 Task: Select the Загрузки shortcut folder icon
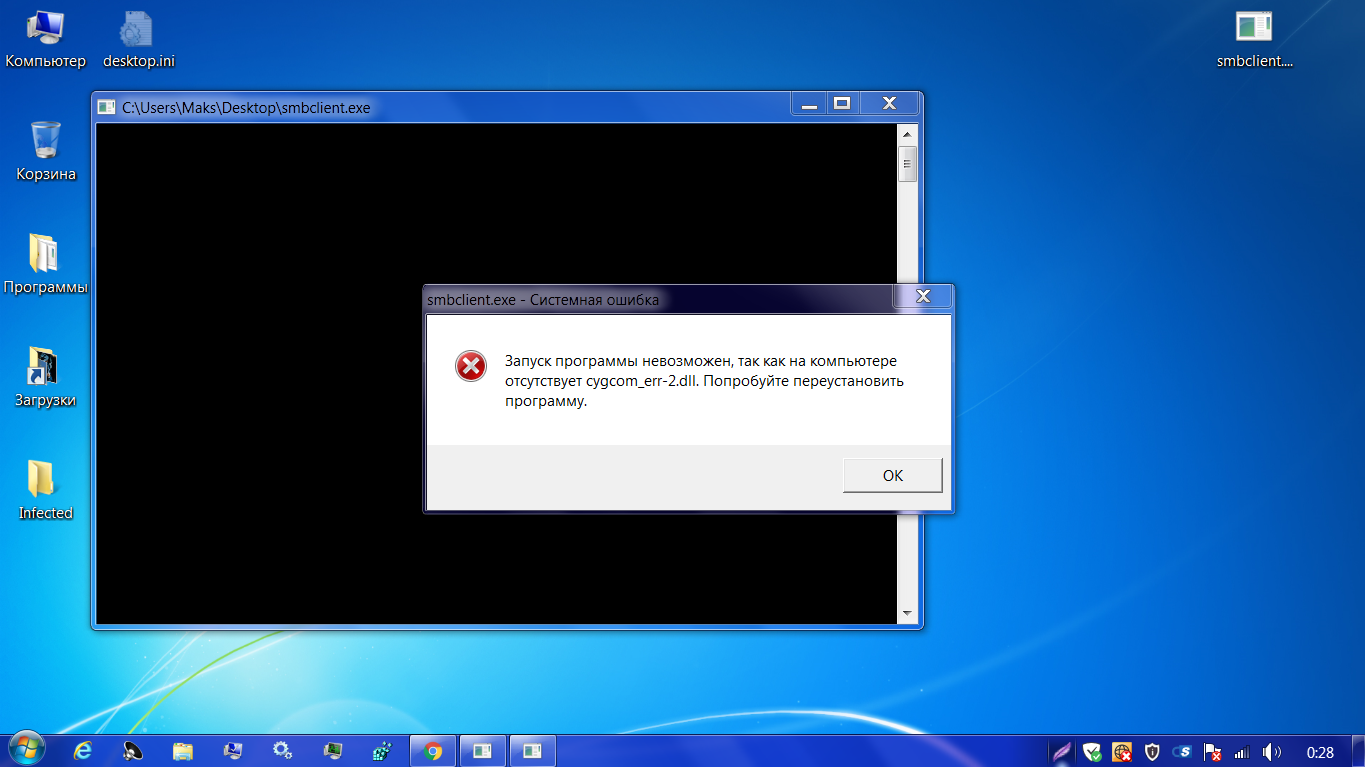[x=46, y=378]
